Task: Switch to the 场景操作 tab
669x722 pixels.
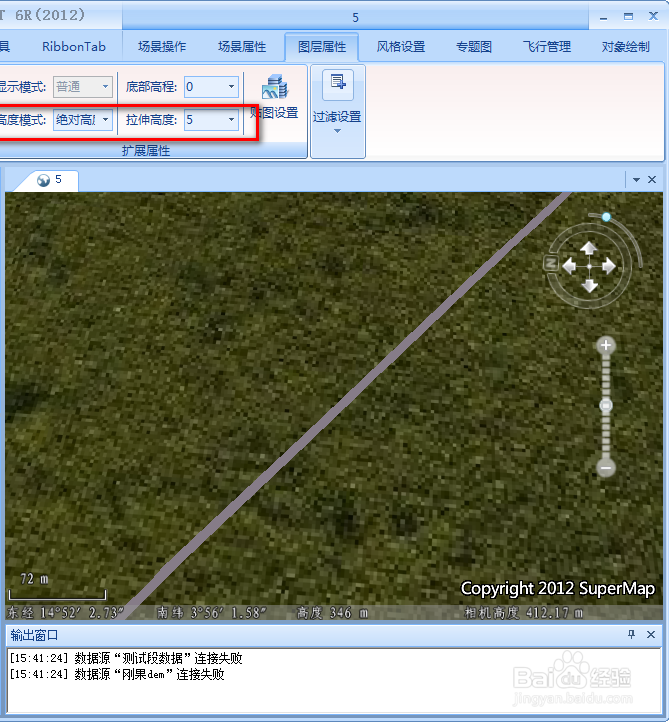Action: pyautogui.click(x=162, y=47)
